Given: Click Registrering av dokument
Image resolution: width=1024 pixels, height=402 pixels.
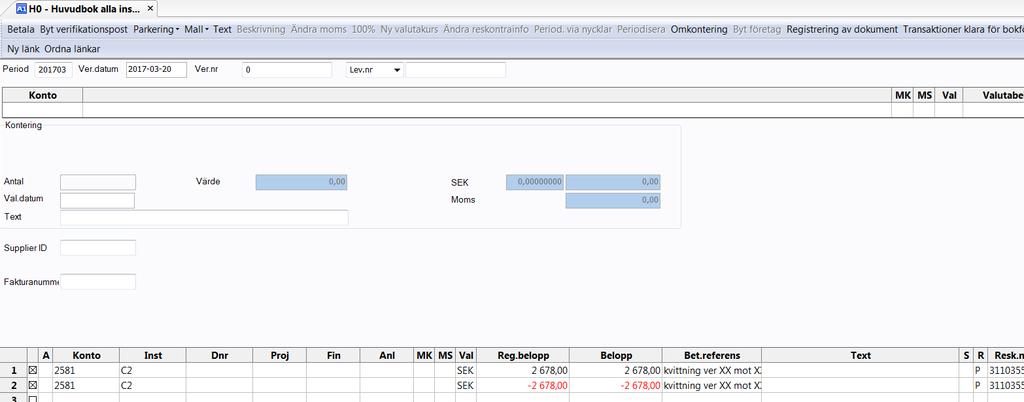Looking at the screenshot, I should 842,29.
